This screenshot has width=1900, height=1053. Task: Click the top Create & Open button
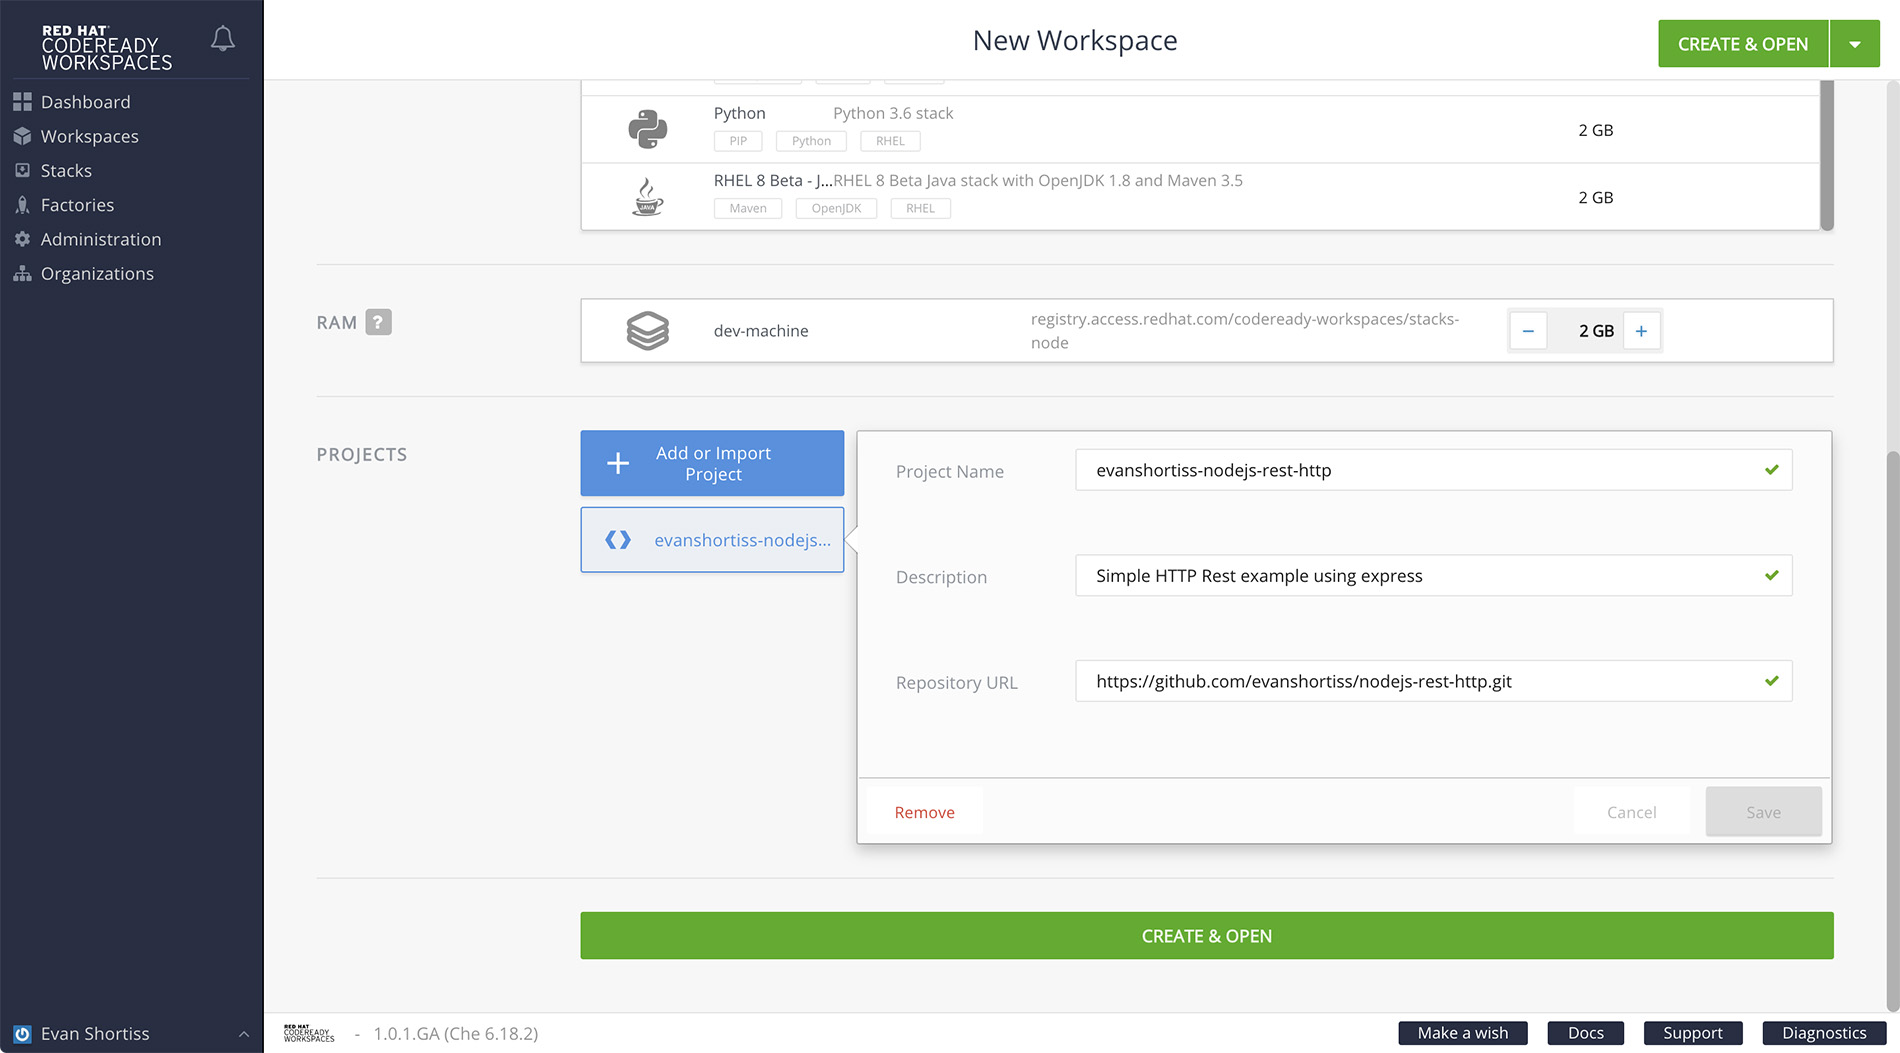point(1743,44)
